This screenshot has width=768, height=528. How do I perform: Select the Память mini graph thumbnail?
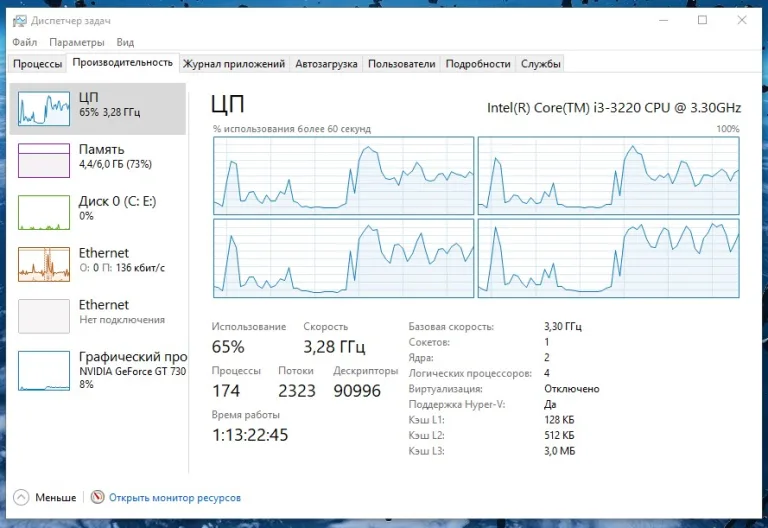44,160
